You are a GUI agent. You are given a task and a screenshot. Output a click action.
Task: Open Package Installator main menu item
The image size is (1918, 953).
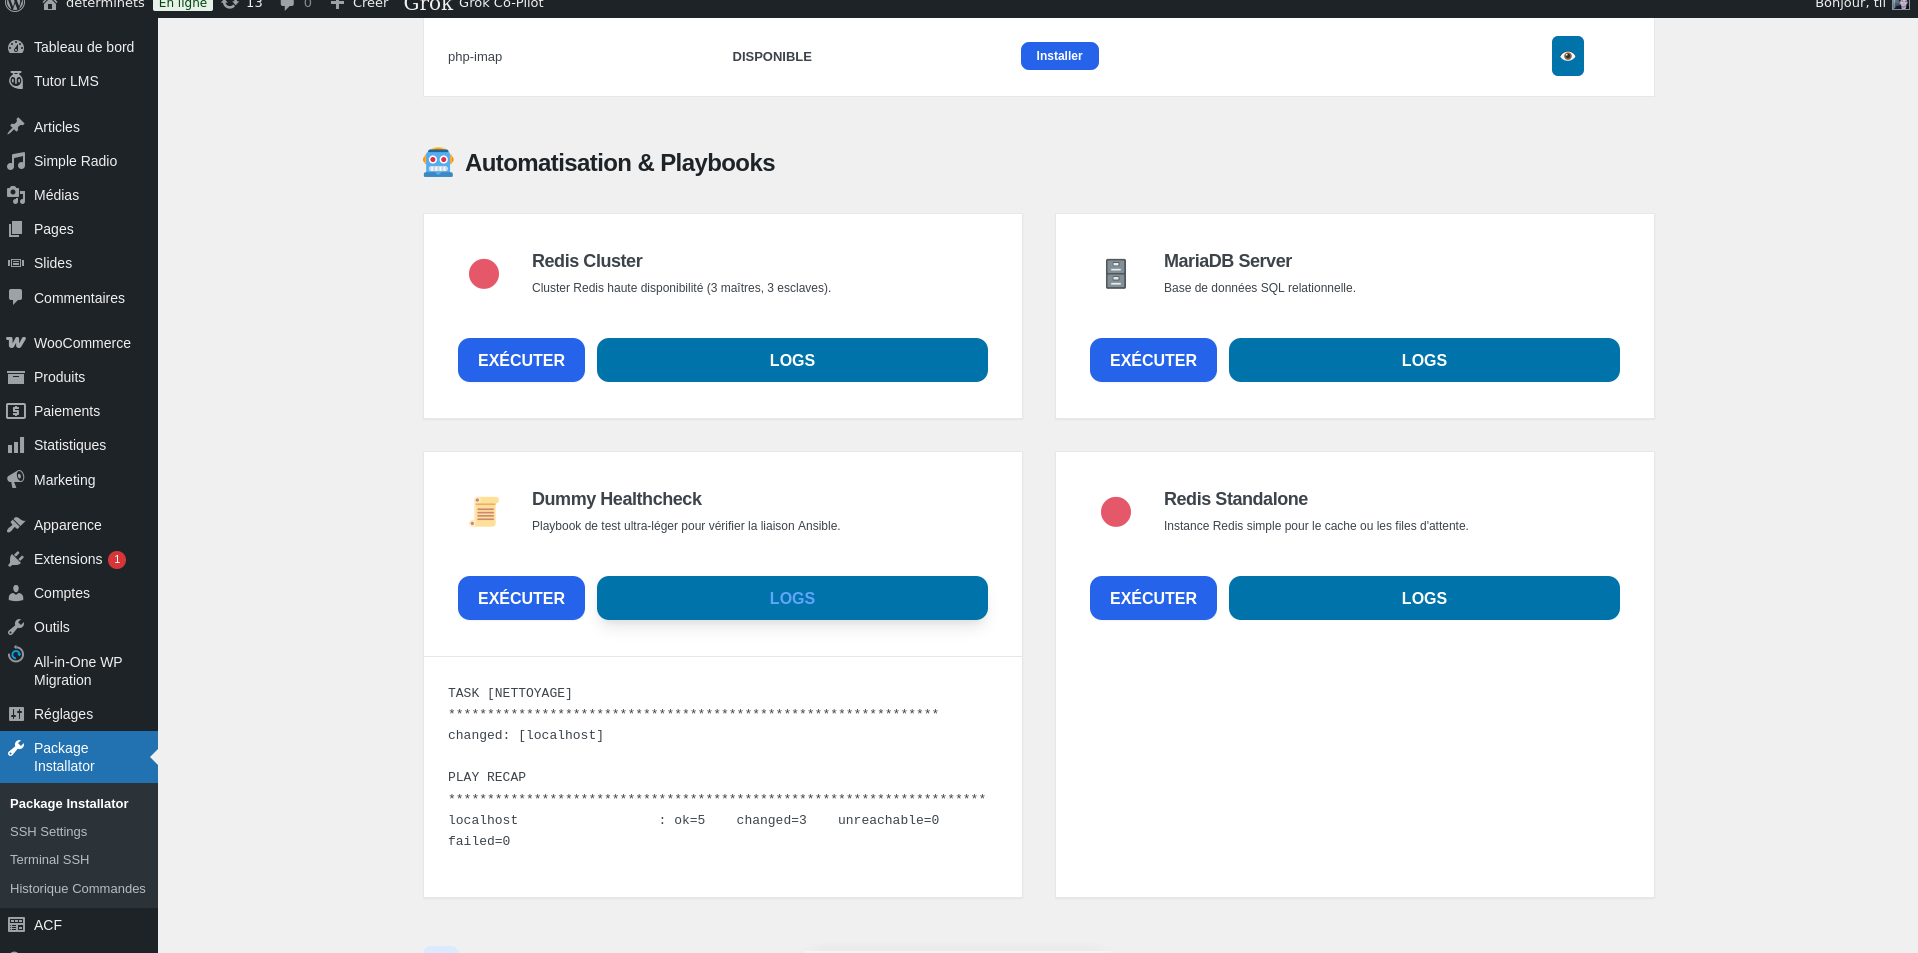pyautogui.click(x=79, y=757)
